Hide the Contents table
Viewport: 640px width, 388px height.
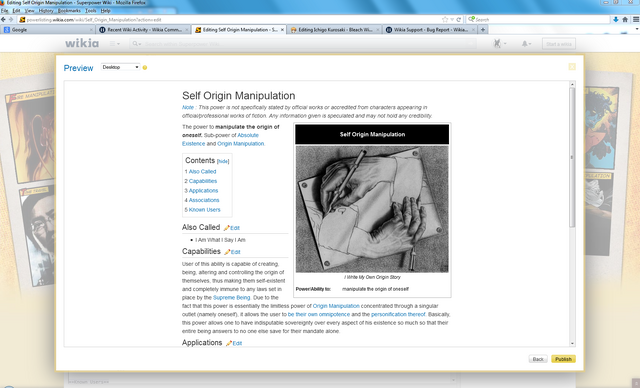pos(223,162)
